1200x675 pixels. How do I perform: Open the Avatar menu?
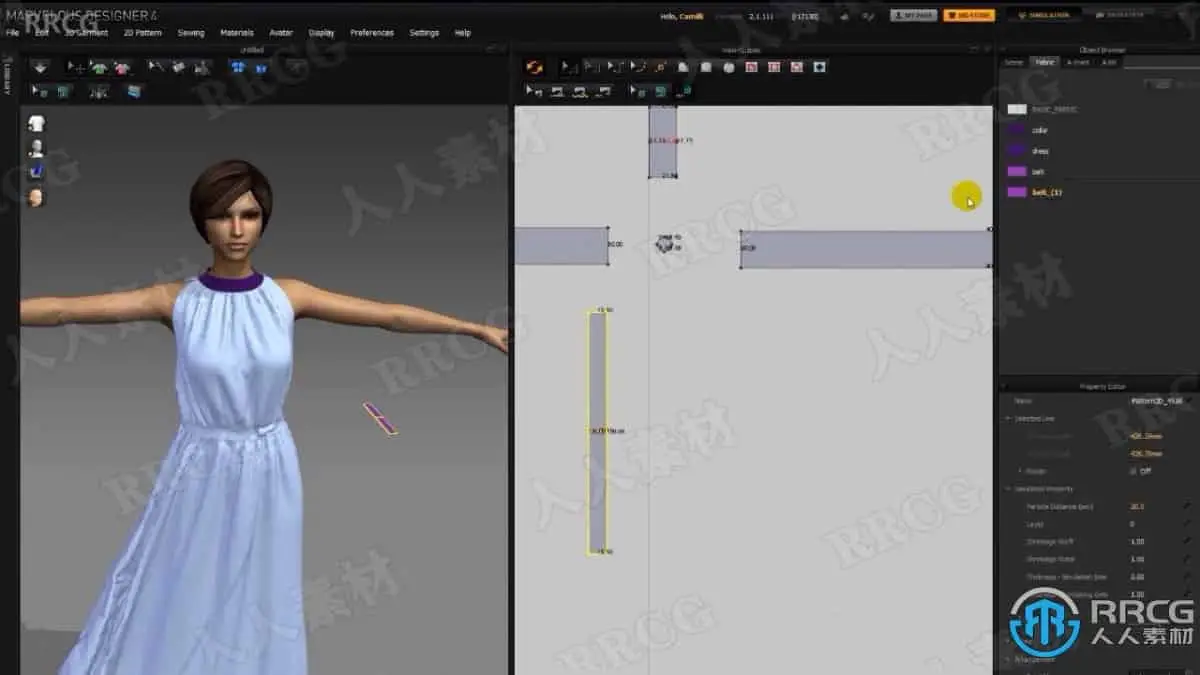pos(281,32)
